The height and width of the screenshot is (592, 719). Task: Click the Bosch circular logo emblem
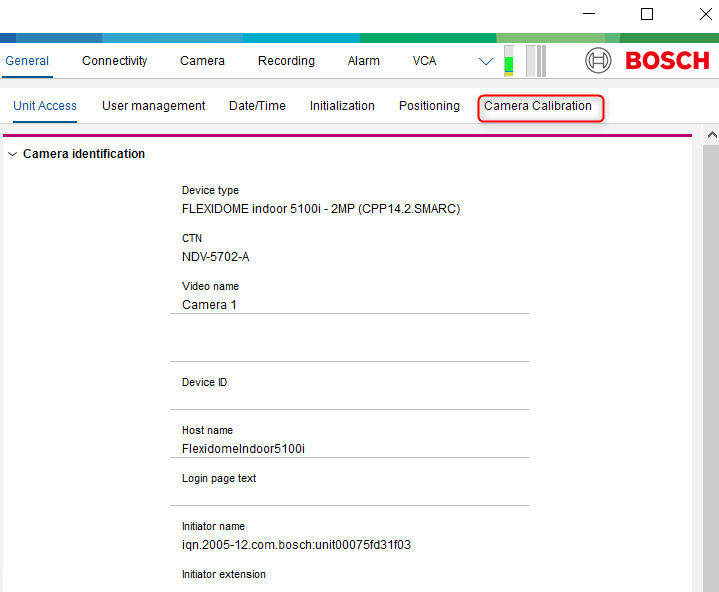[x=598, y=61]
